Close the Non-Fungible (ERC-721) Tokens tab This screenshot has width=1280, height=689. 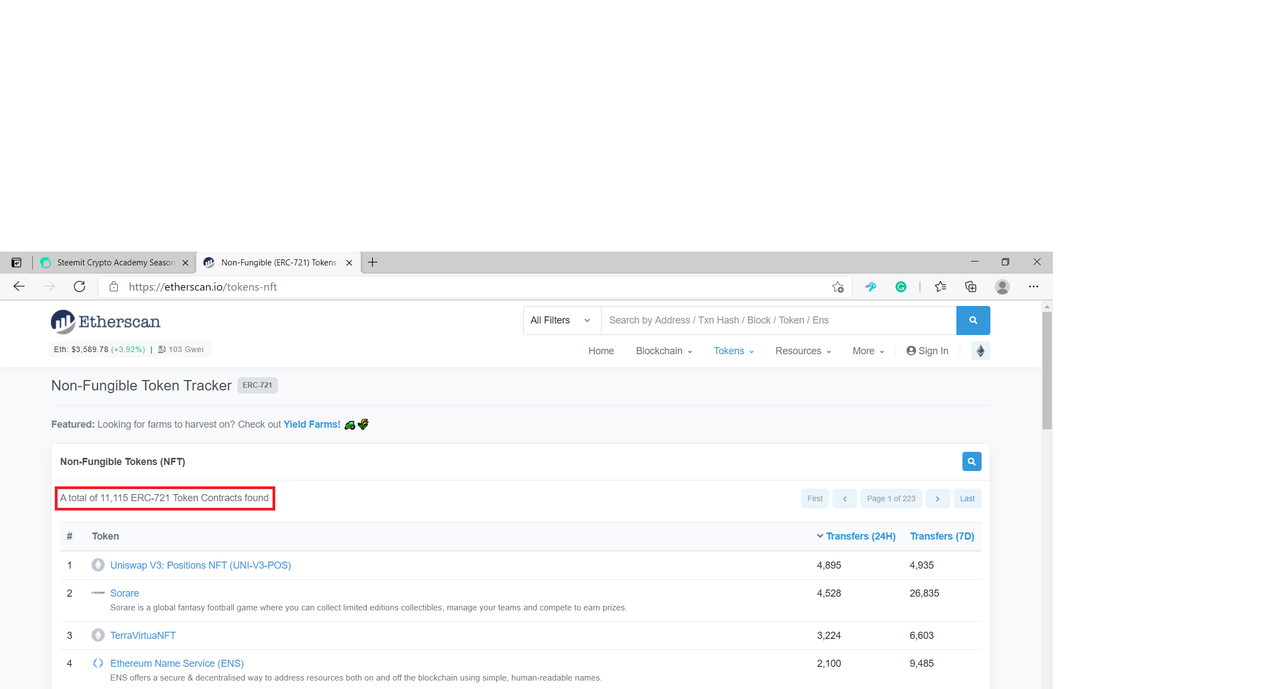coord(349,263)
